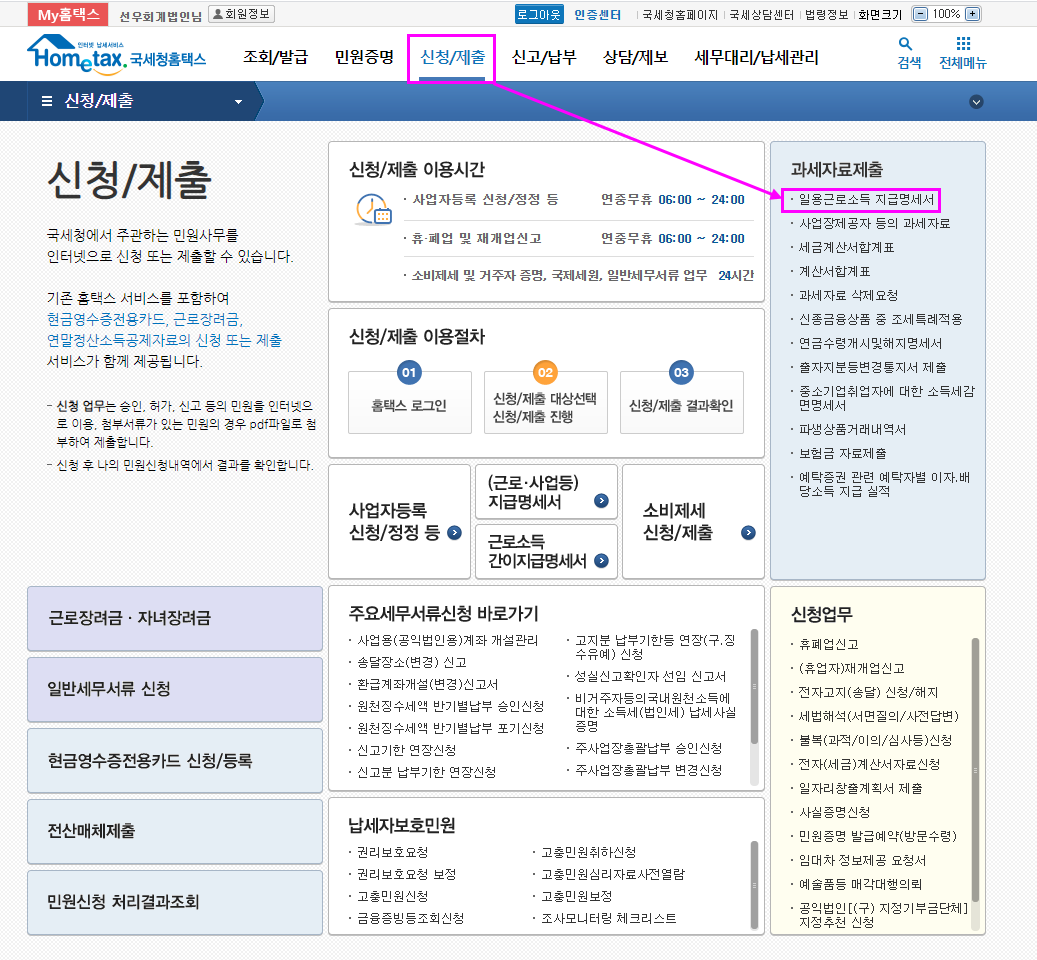Open 사업장제공자 등의 과세자료 link
Screen dimensions: 1037x960
pyautogui.click(x=874, y=223)
